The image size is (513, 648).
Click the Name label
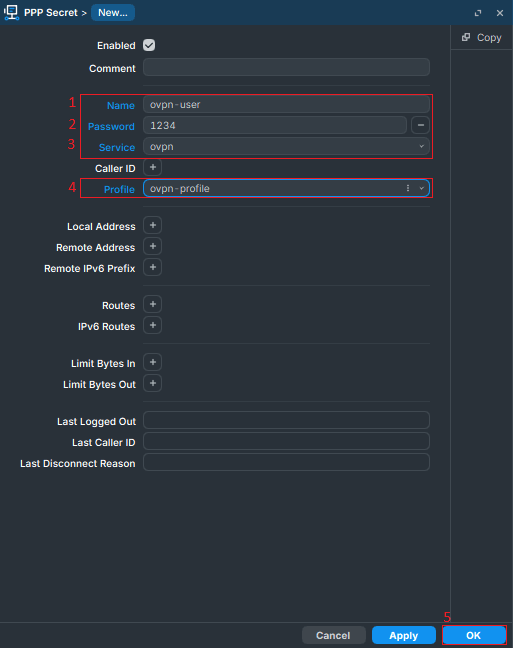click(121, 105)
